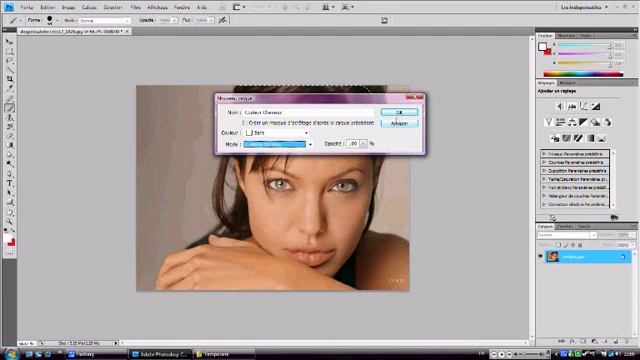
Task: Select the Crop tool
Action: (9, 79)
